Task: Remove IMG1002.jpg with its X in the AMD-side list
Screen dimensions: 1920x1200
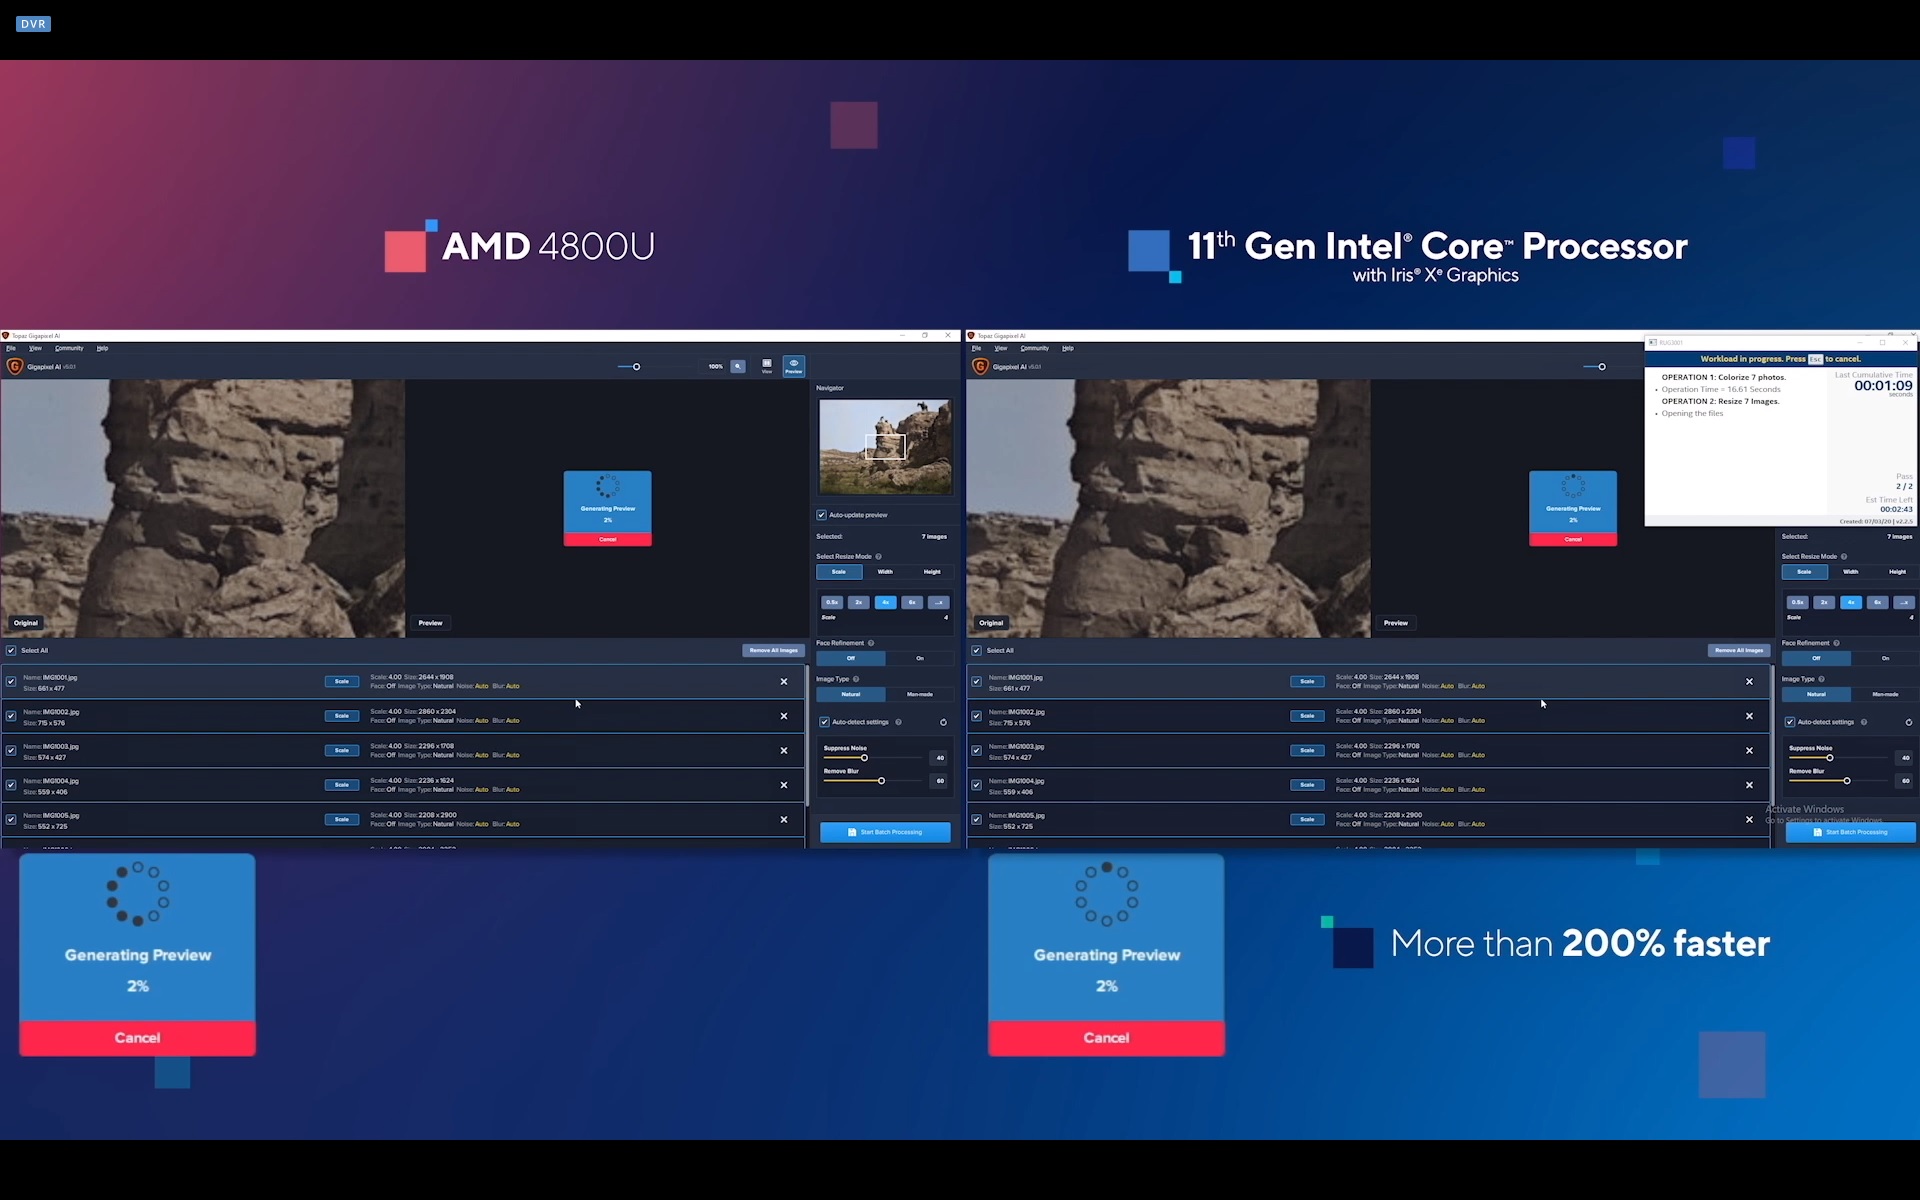Action: 784,716
